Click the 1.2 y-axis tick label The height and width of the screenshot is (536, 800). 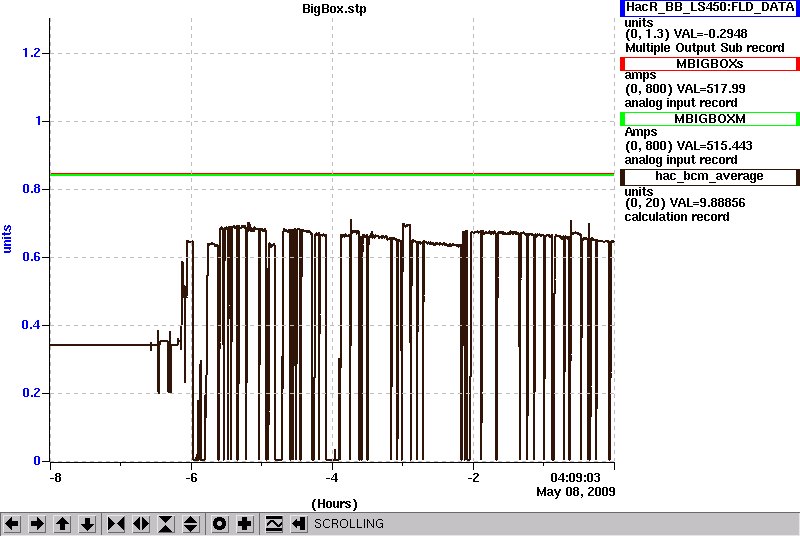point(31,53)
